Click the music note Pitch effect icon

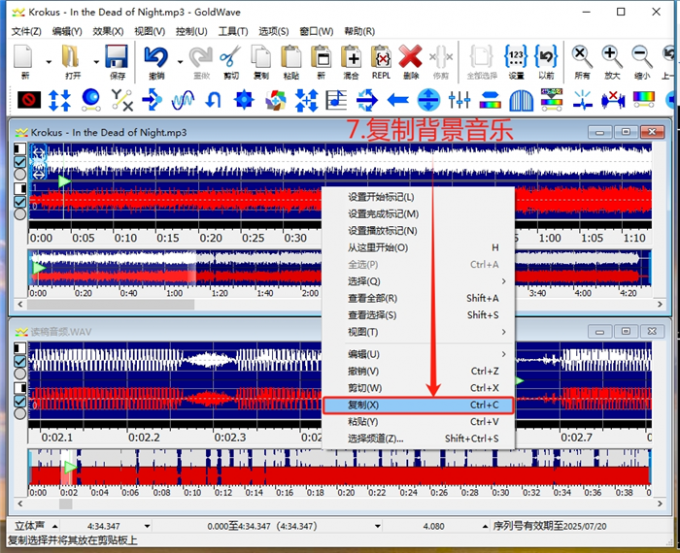(x=336, y=100)
